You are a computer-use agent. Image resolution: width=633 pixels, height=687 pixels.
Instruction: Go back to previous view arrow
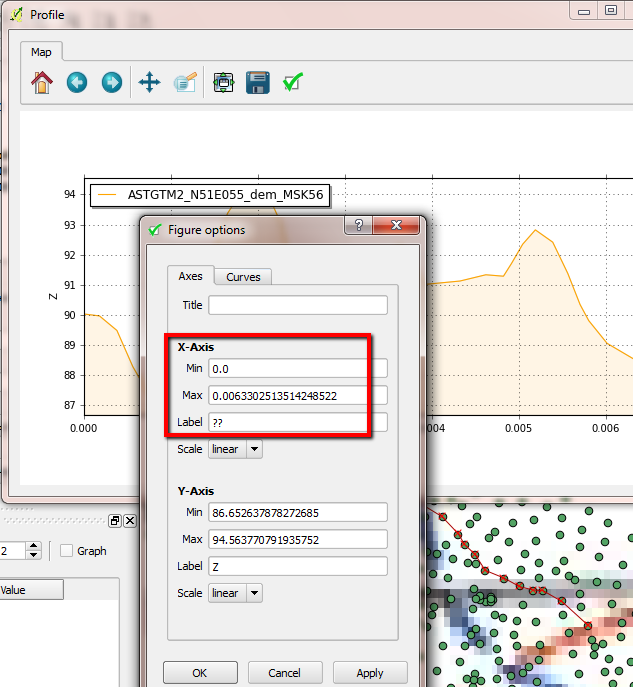click(77, 82)
